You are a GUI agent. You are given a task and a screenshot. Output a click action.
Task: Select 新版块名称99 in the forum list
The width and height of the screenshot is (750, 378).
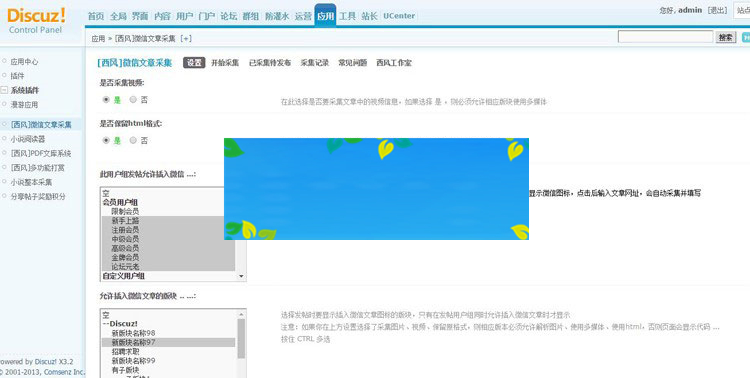[133, 361]
